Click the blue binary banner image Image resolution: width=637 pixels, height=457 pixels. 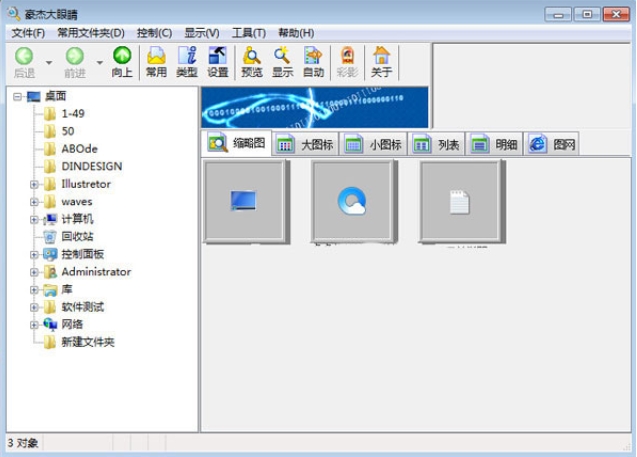point(315,107)
